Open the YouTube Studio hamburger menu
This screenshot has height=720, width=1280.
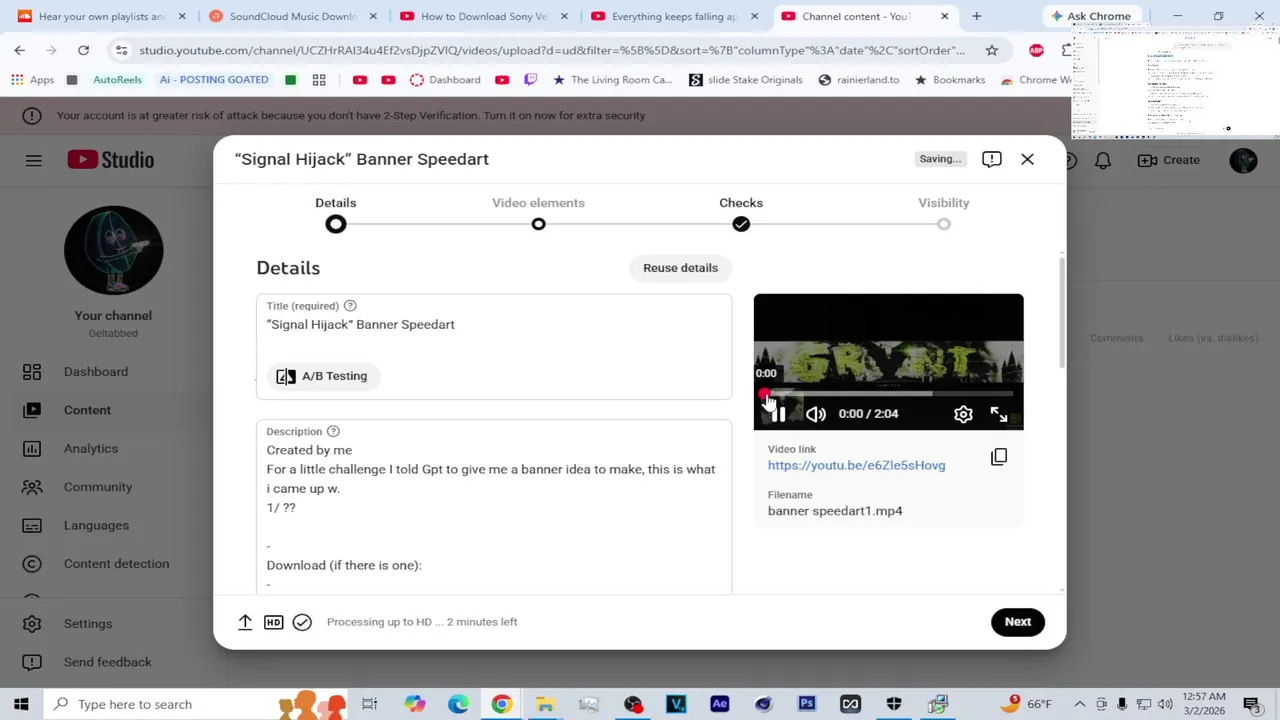[33, 160]
